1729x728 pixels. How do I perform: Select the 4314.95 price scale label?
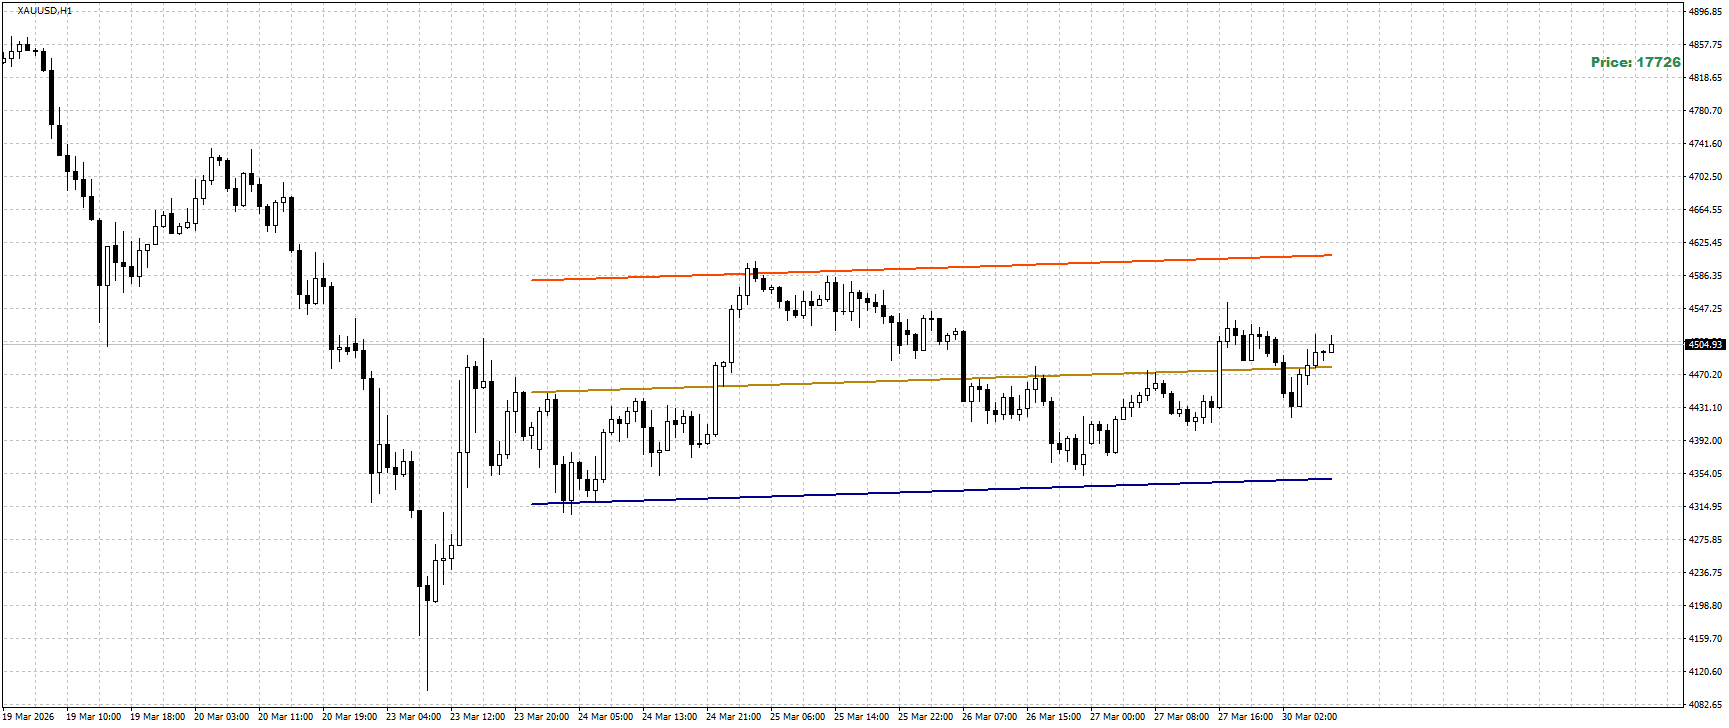pyautogui.click(x=1705, y=507)
